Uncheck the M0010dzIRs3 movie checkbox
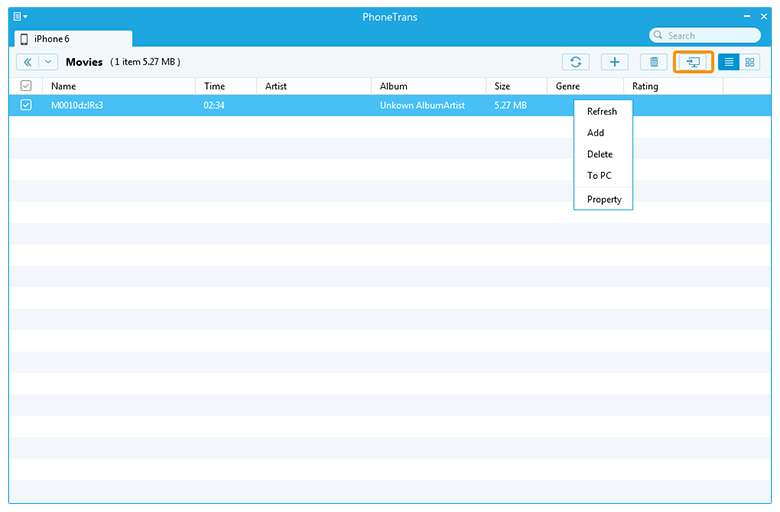The width and height of the screenshot is (780, 512). click(26, 105)
